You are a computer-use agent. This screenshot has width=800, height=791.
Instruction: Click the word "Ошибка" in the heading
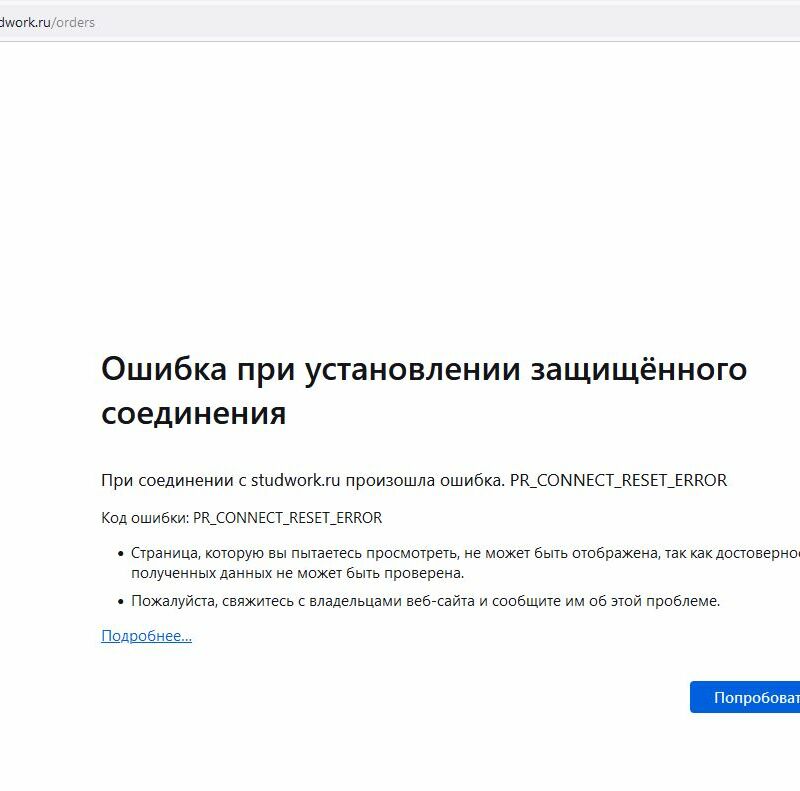click(x=163, y=369)
